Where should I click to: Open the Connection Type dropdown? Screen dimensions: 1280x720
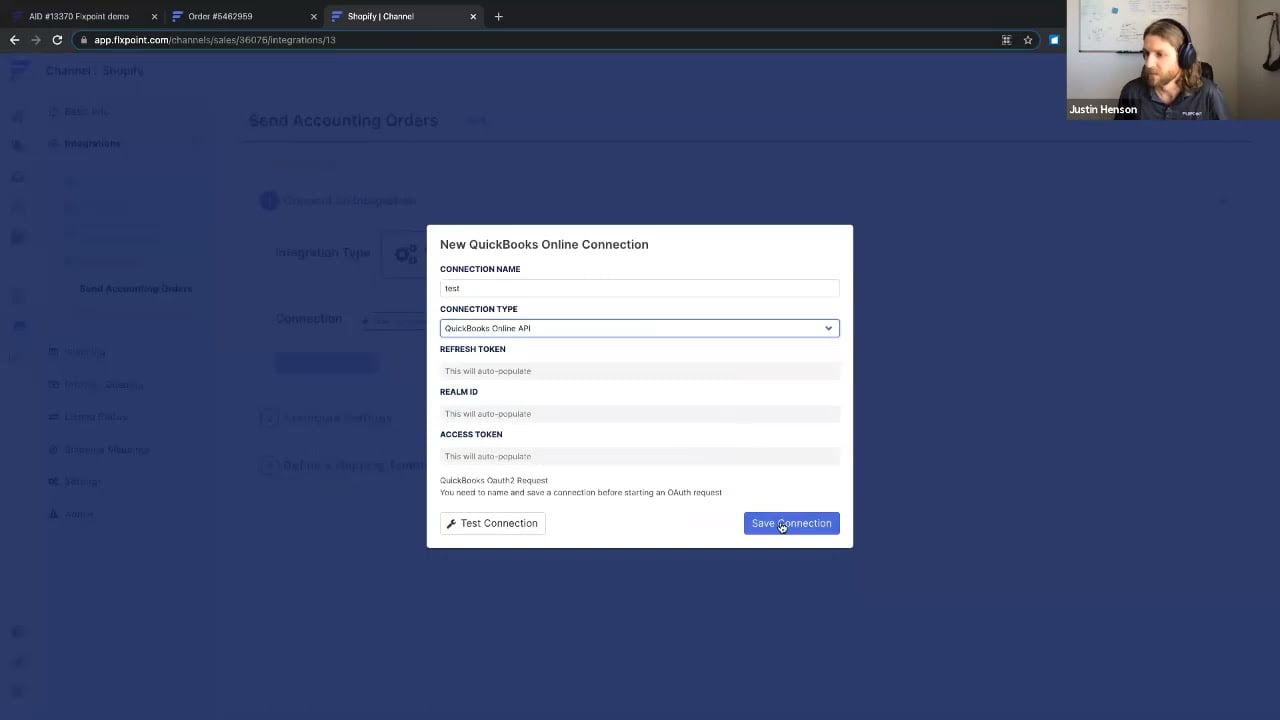click(x=639, y=328)
